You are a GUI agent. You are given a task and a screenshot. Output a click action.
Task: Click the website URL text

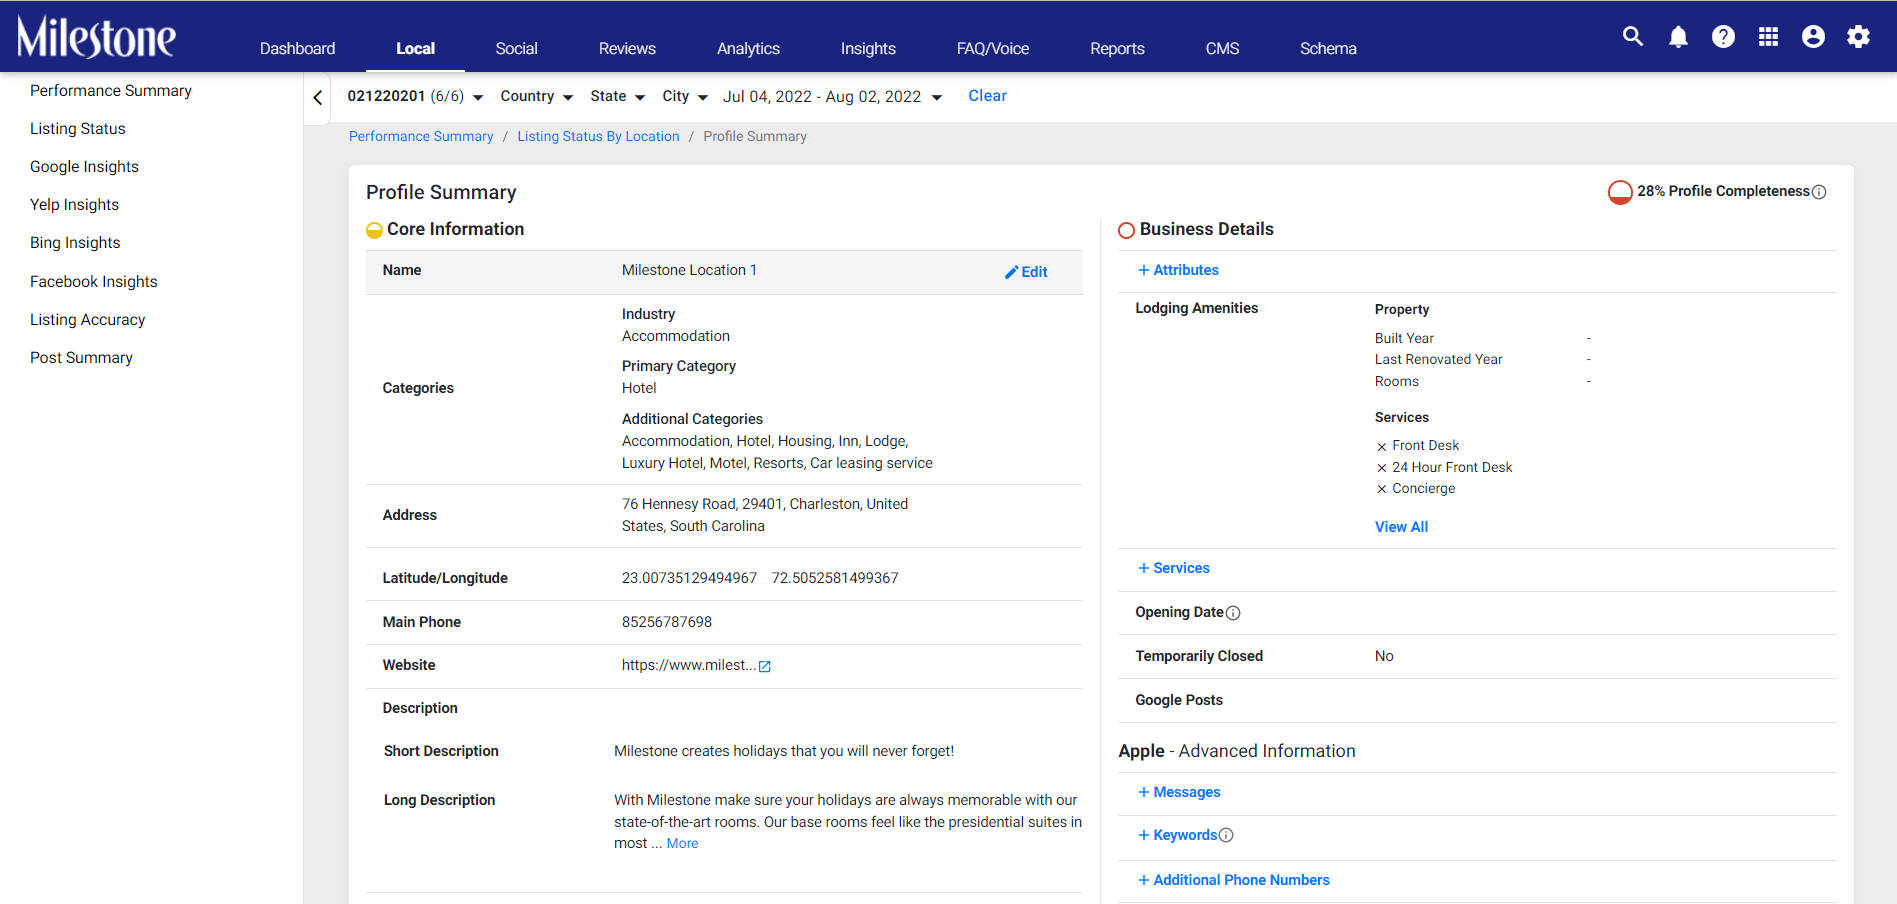(x=689, y=665)
